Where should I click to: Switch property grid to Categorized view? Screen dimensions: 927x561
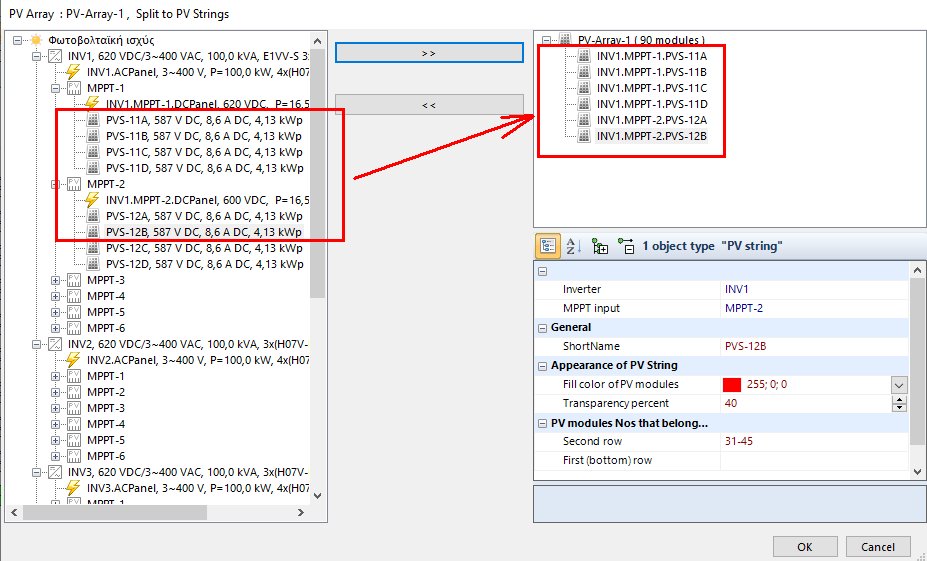[547, 245]
